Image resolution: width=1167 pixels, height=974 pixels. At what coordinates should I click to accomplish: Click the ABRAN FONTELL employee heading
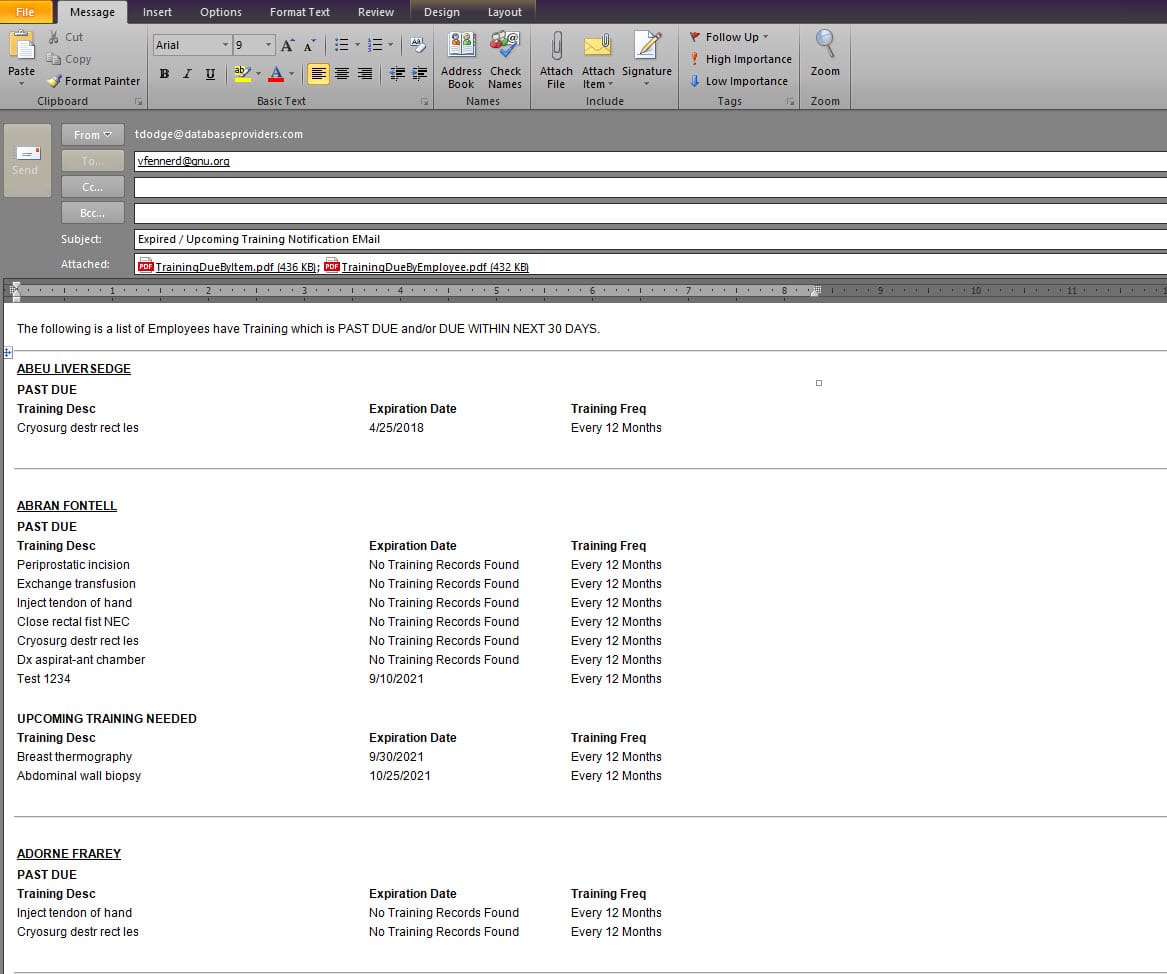(67, 505)
